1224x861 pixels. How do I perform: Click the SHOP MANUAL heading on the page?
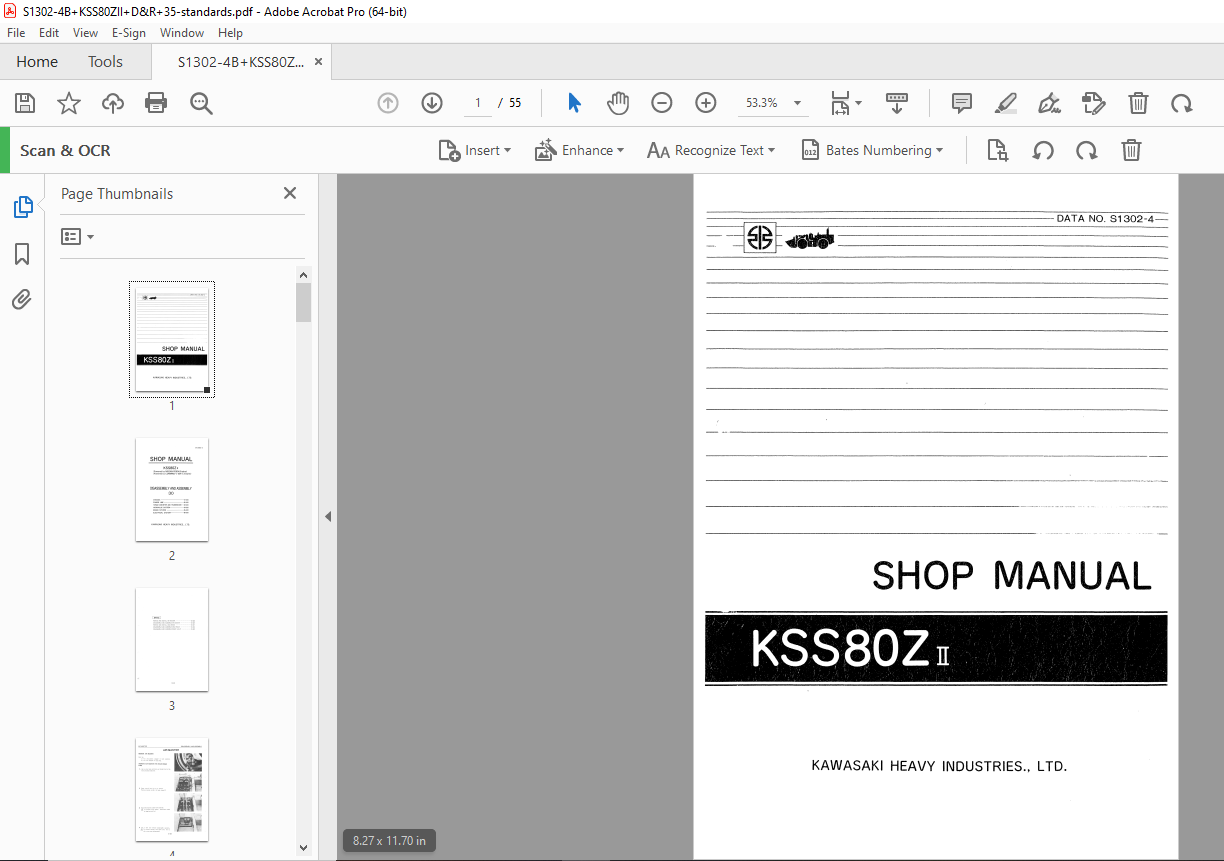pyautogui.click(x=1012, y=576)
